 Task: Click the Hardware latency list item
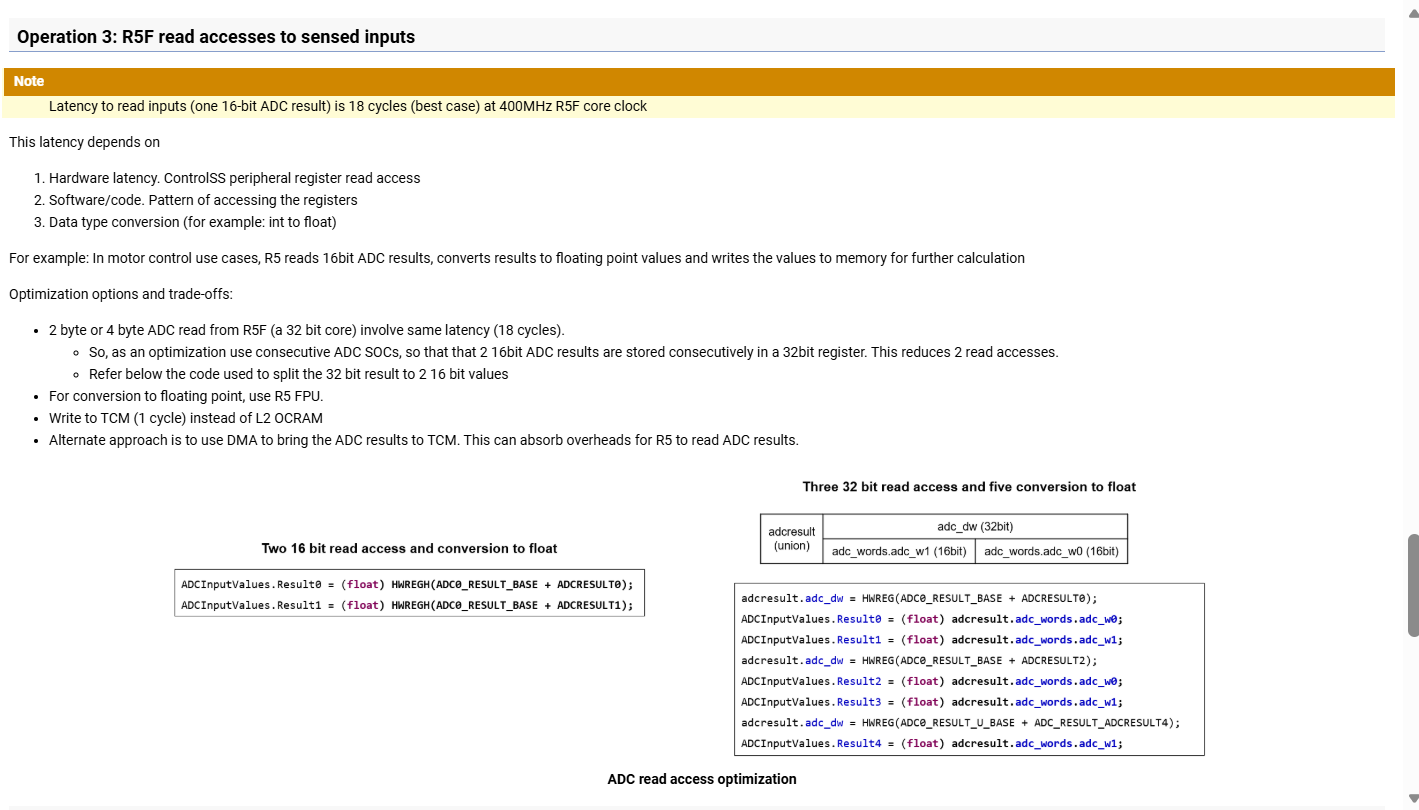tap(234, 178)
